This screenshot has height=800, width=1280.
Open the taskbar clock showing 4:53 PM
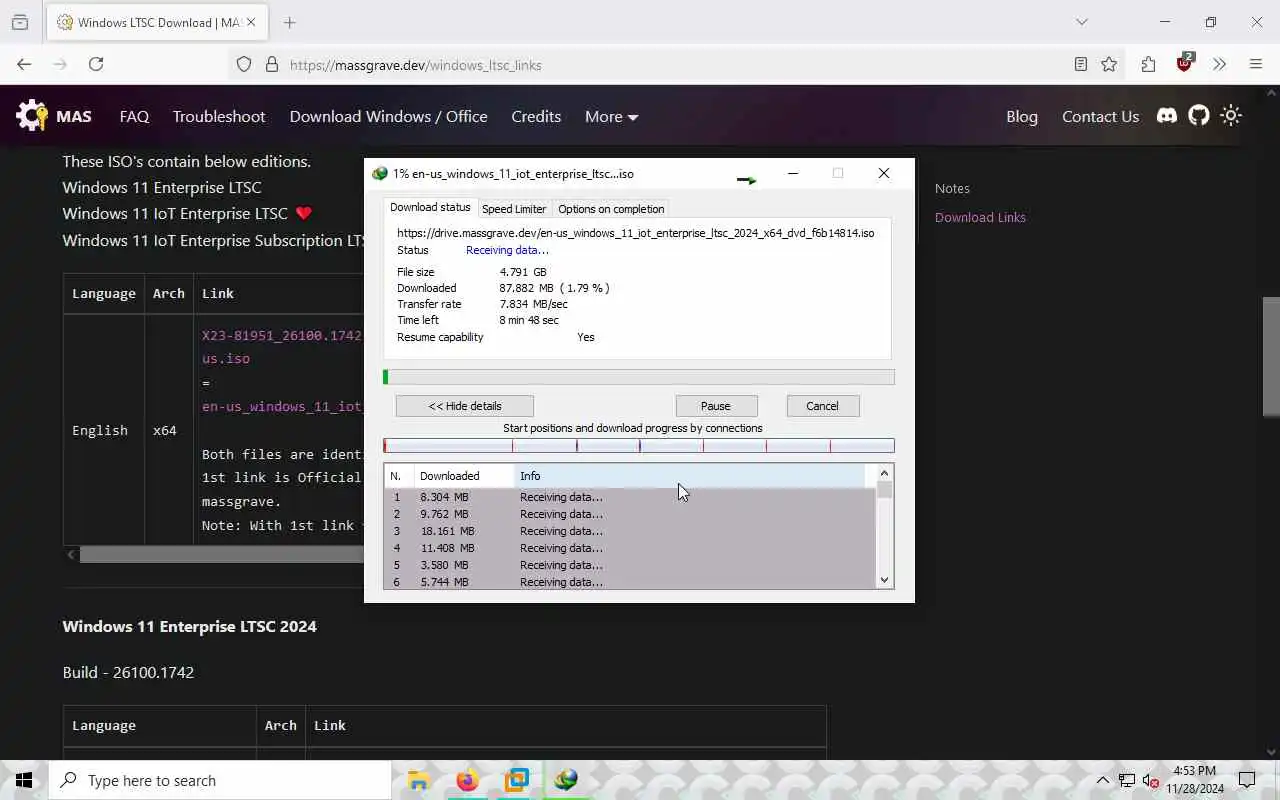[x=1195, y=780]
